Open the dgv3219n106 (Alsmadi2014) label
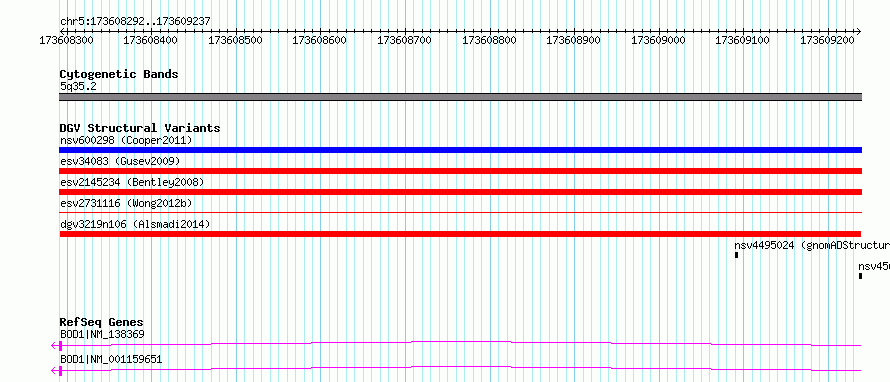Image resolution: width=890 pixels, height=382 pixels. point(135,224)
